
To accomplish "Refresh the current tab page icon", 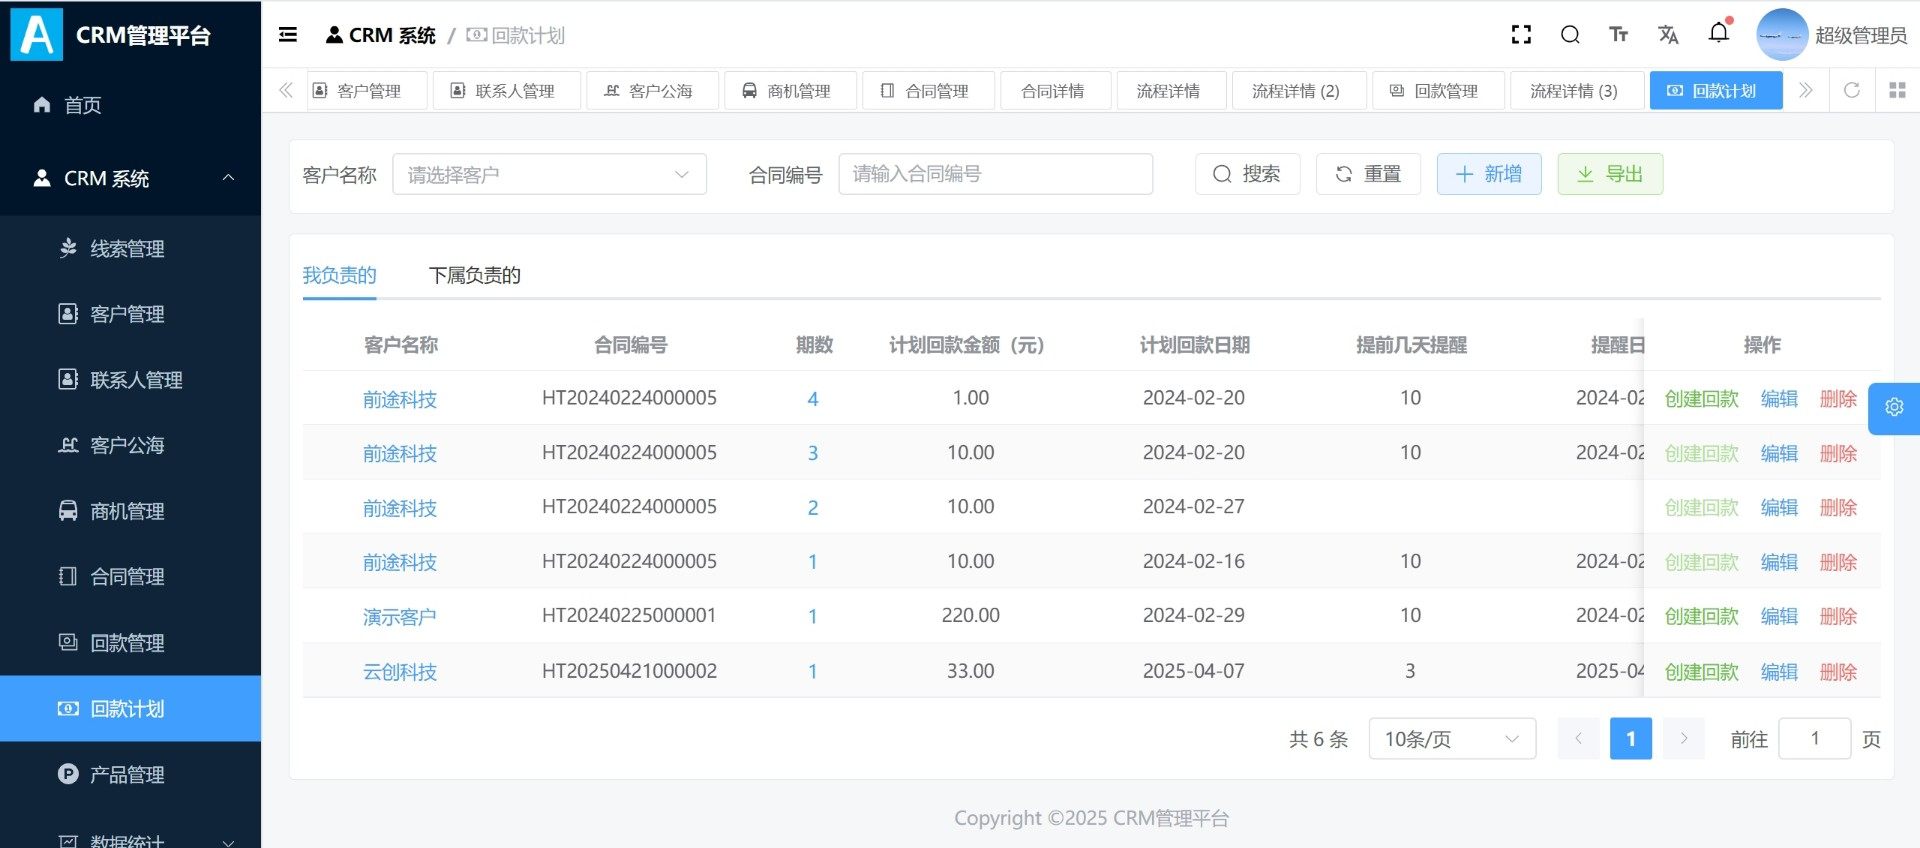I will 1851,91.
